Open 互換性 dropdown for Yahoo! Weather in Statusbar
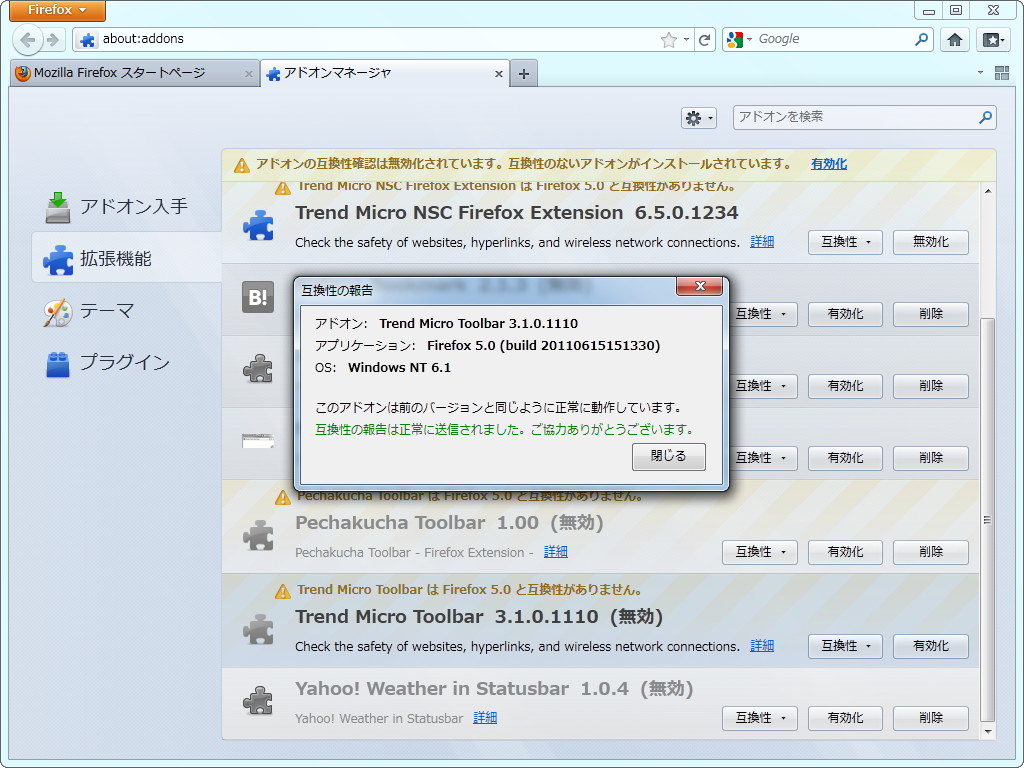This screenshot has height=768, width=1024. click(760, 718)
